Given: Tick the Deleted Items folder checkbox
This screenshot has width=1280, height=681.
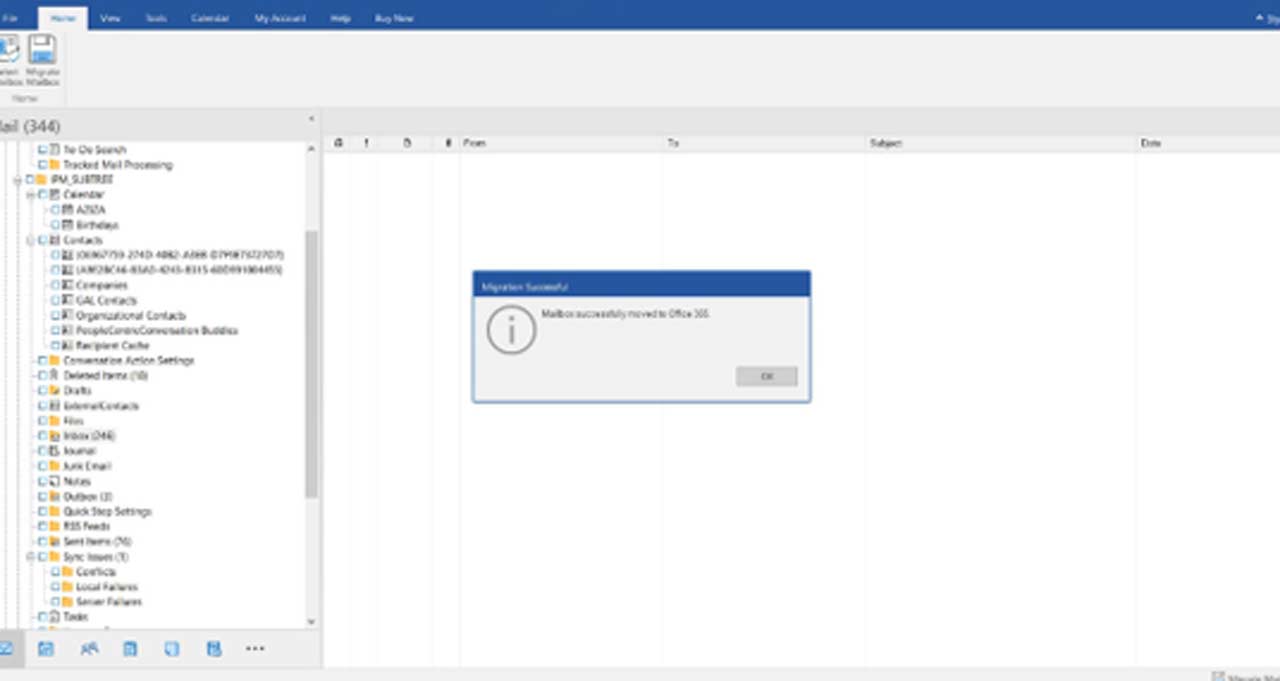Looking at the screenshot, I should 42,376.
